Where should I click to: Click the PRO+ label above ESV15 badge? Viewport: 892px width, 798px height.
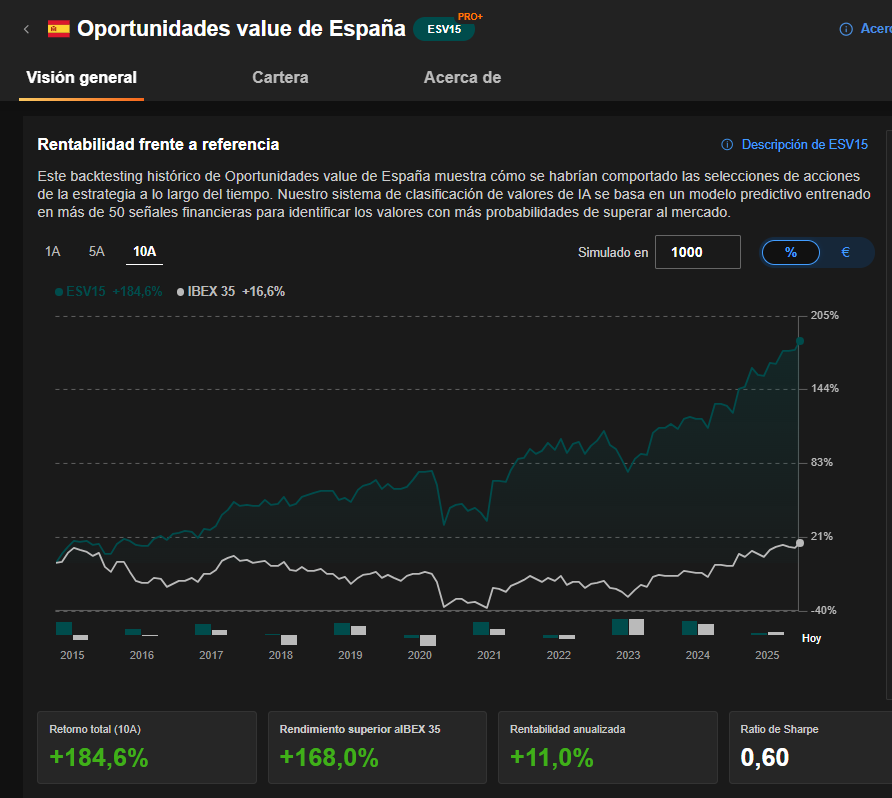tap(470, 16)
